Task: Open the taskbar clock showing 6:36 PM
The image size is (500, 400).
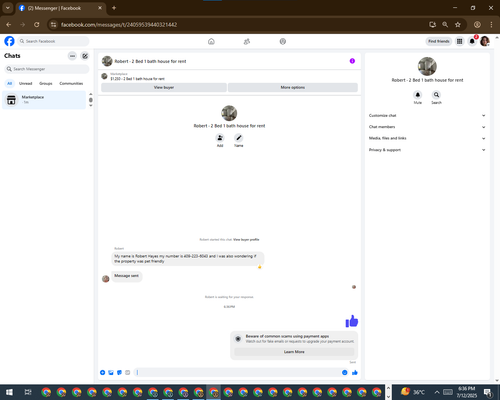Action: click(466, 392)
